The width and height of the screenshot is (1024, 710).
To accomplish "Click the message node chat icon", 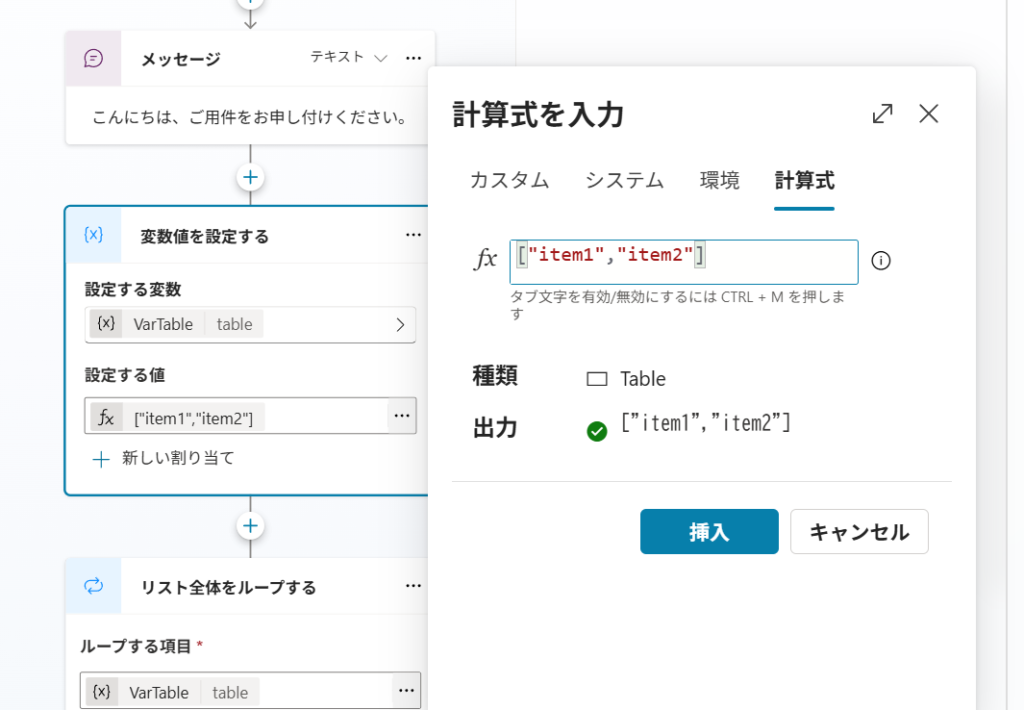I will (x=94, y=58).
